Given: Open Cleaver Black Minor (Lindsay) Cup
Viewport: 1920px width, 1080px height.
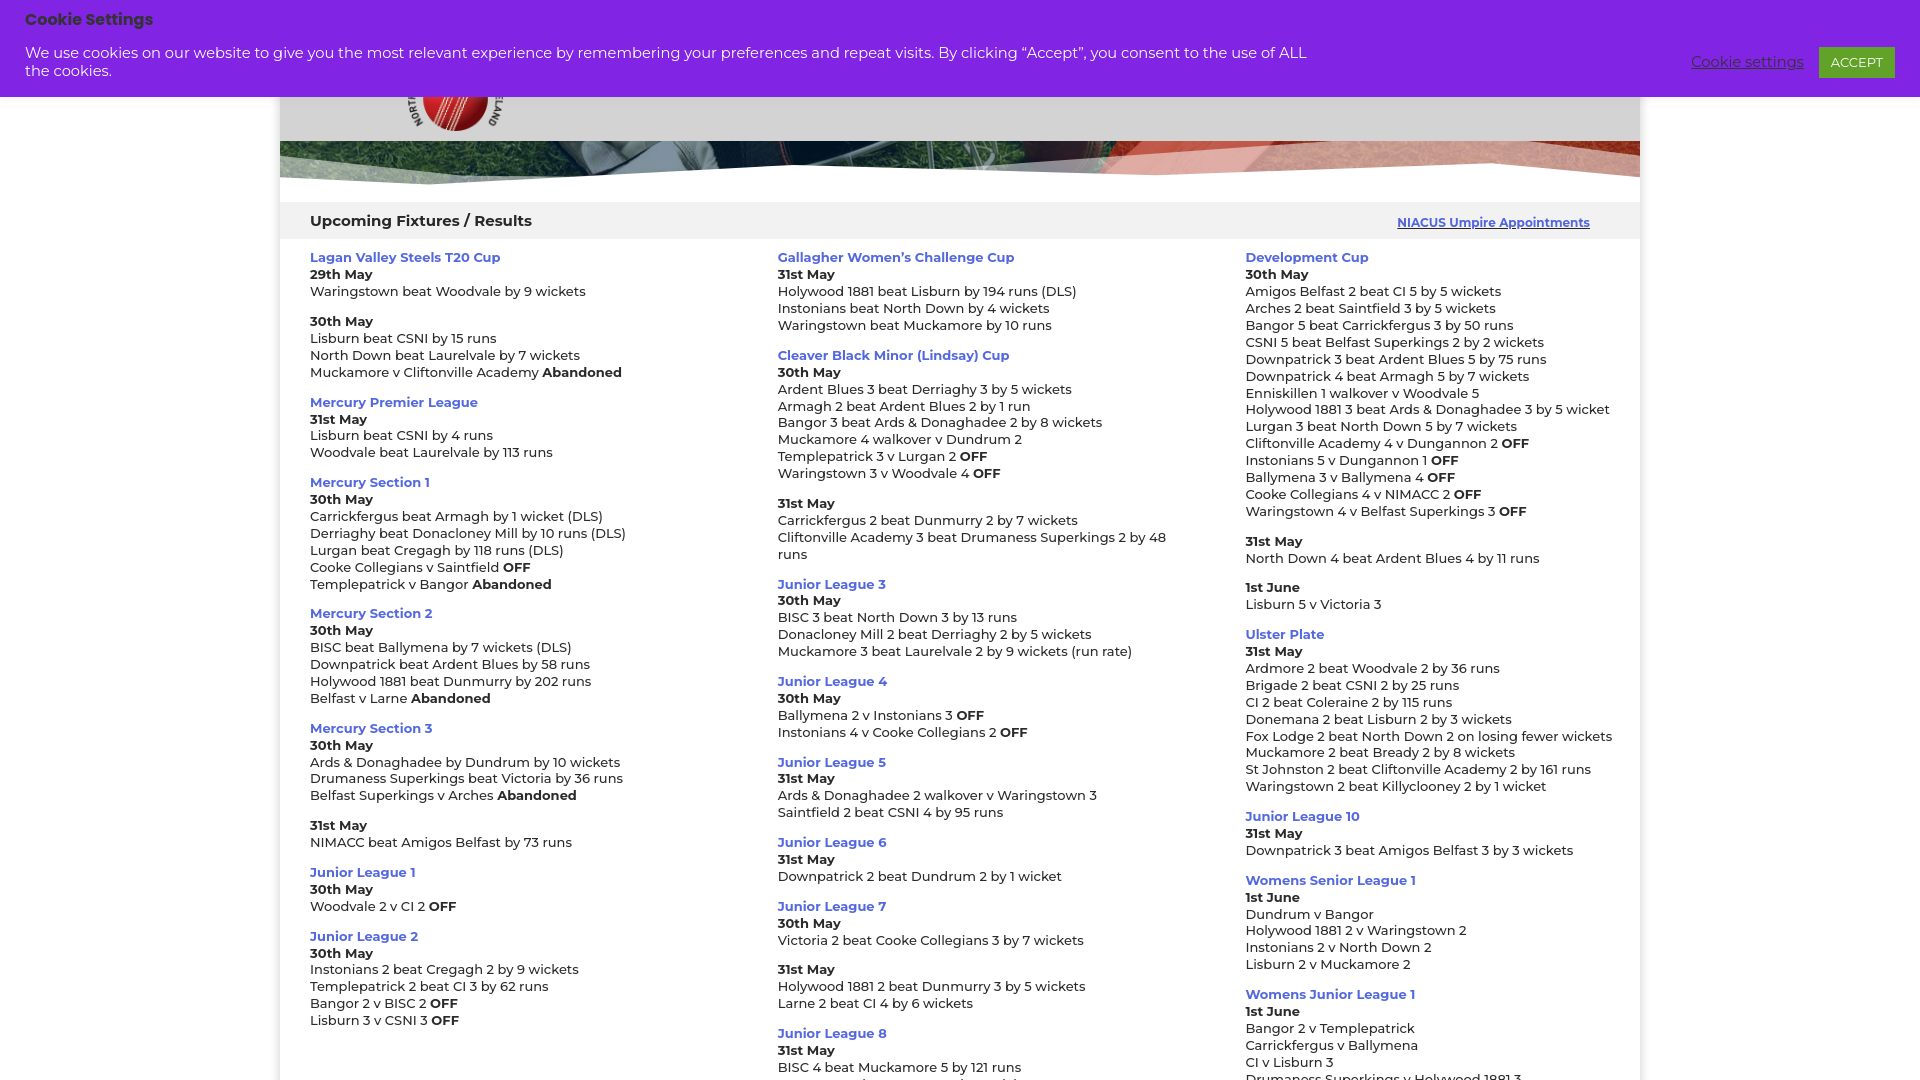Looking at the screenshot, I should coord(893,356).
